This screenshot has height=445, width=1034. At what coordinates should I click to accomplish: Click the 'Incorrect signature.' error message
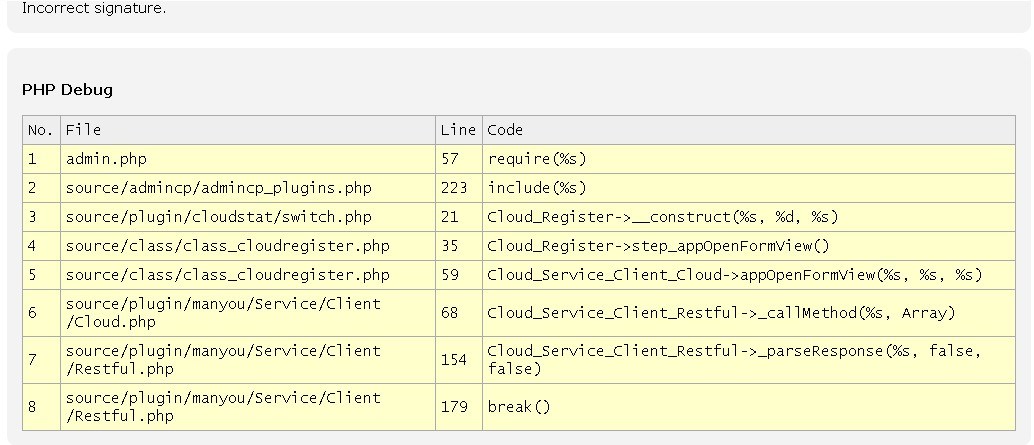point(94,8)
